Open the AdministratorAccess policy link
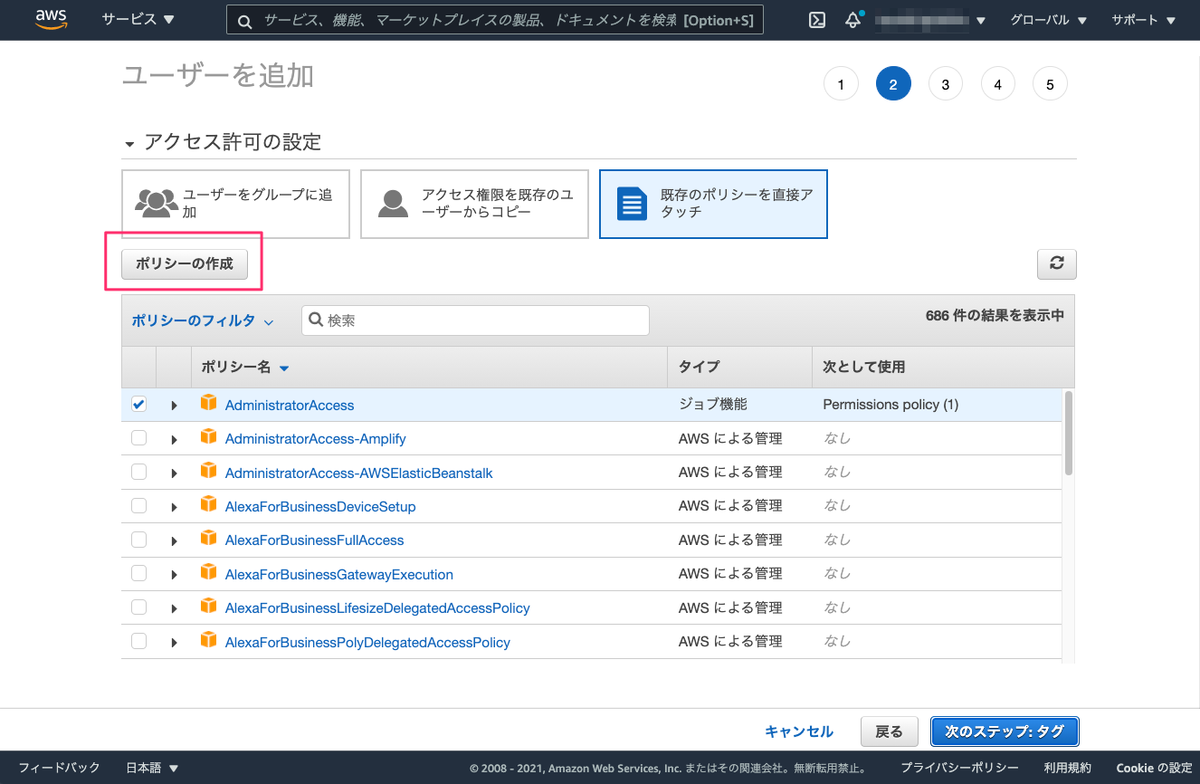1200x784 pixels. [x=289, y=405]
